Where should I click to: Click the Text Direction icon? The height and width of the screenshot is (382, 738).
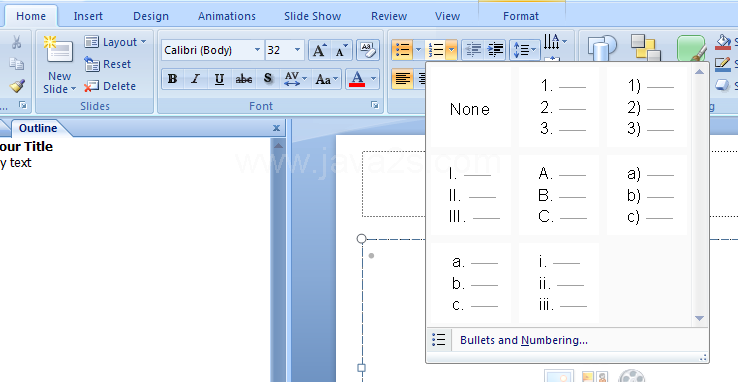555,42
